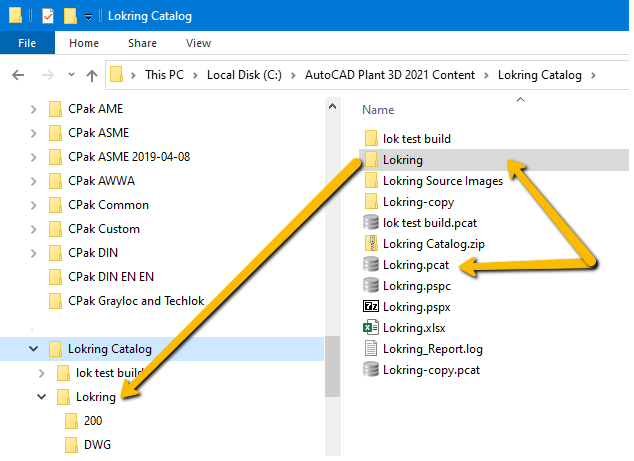Switch to the Home ribbon tab

click(84, 43)
